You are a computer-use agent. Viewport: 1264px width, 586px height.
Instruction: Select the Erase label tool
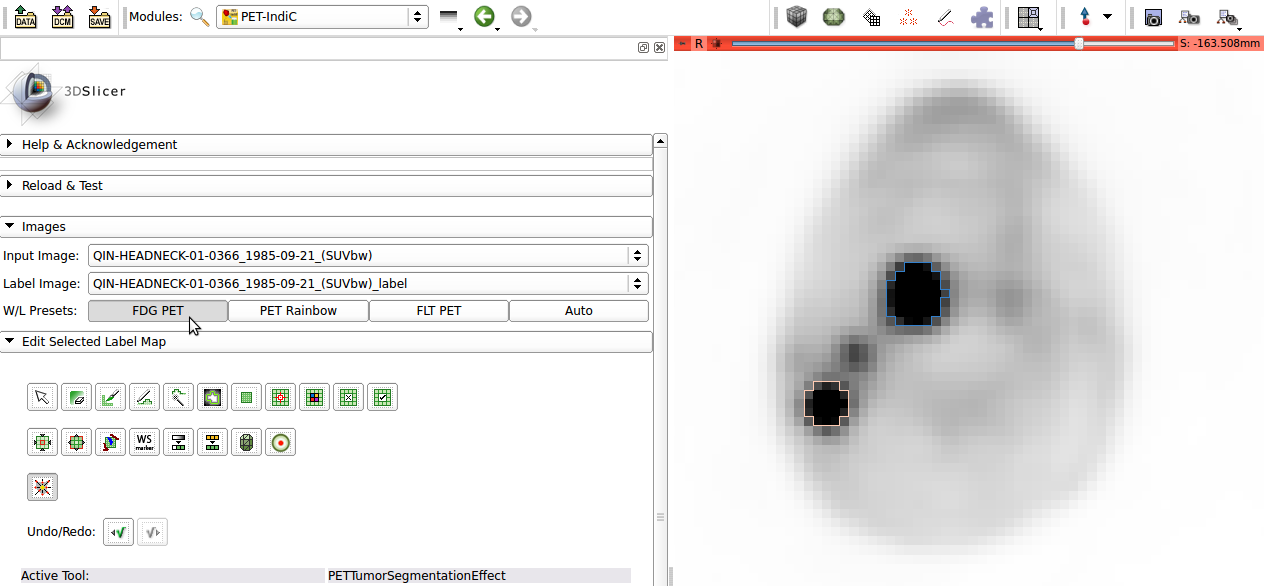(76, 398)
